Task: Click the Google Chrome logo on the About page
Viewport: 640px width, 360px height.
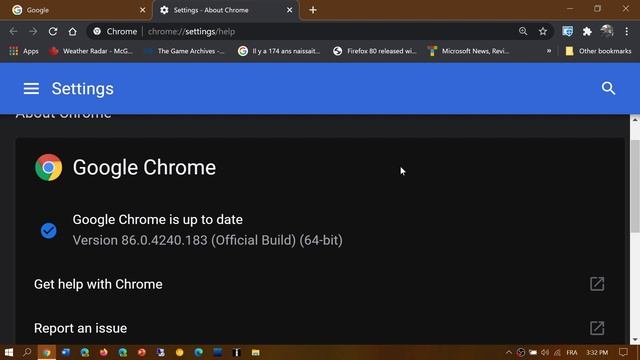Action: (x=49, y=167)
